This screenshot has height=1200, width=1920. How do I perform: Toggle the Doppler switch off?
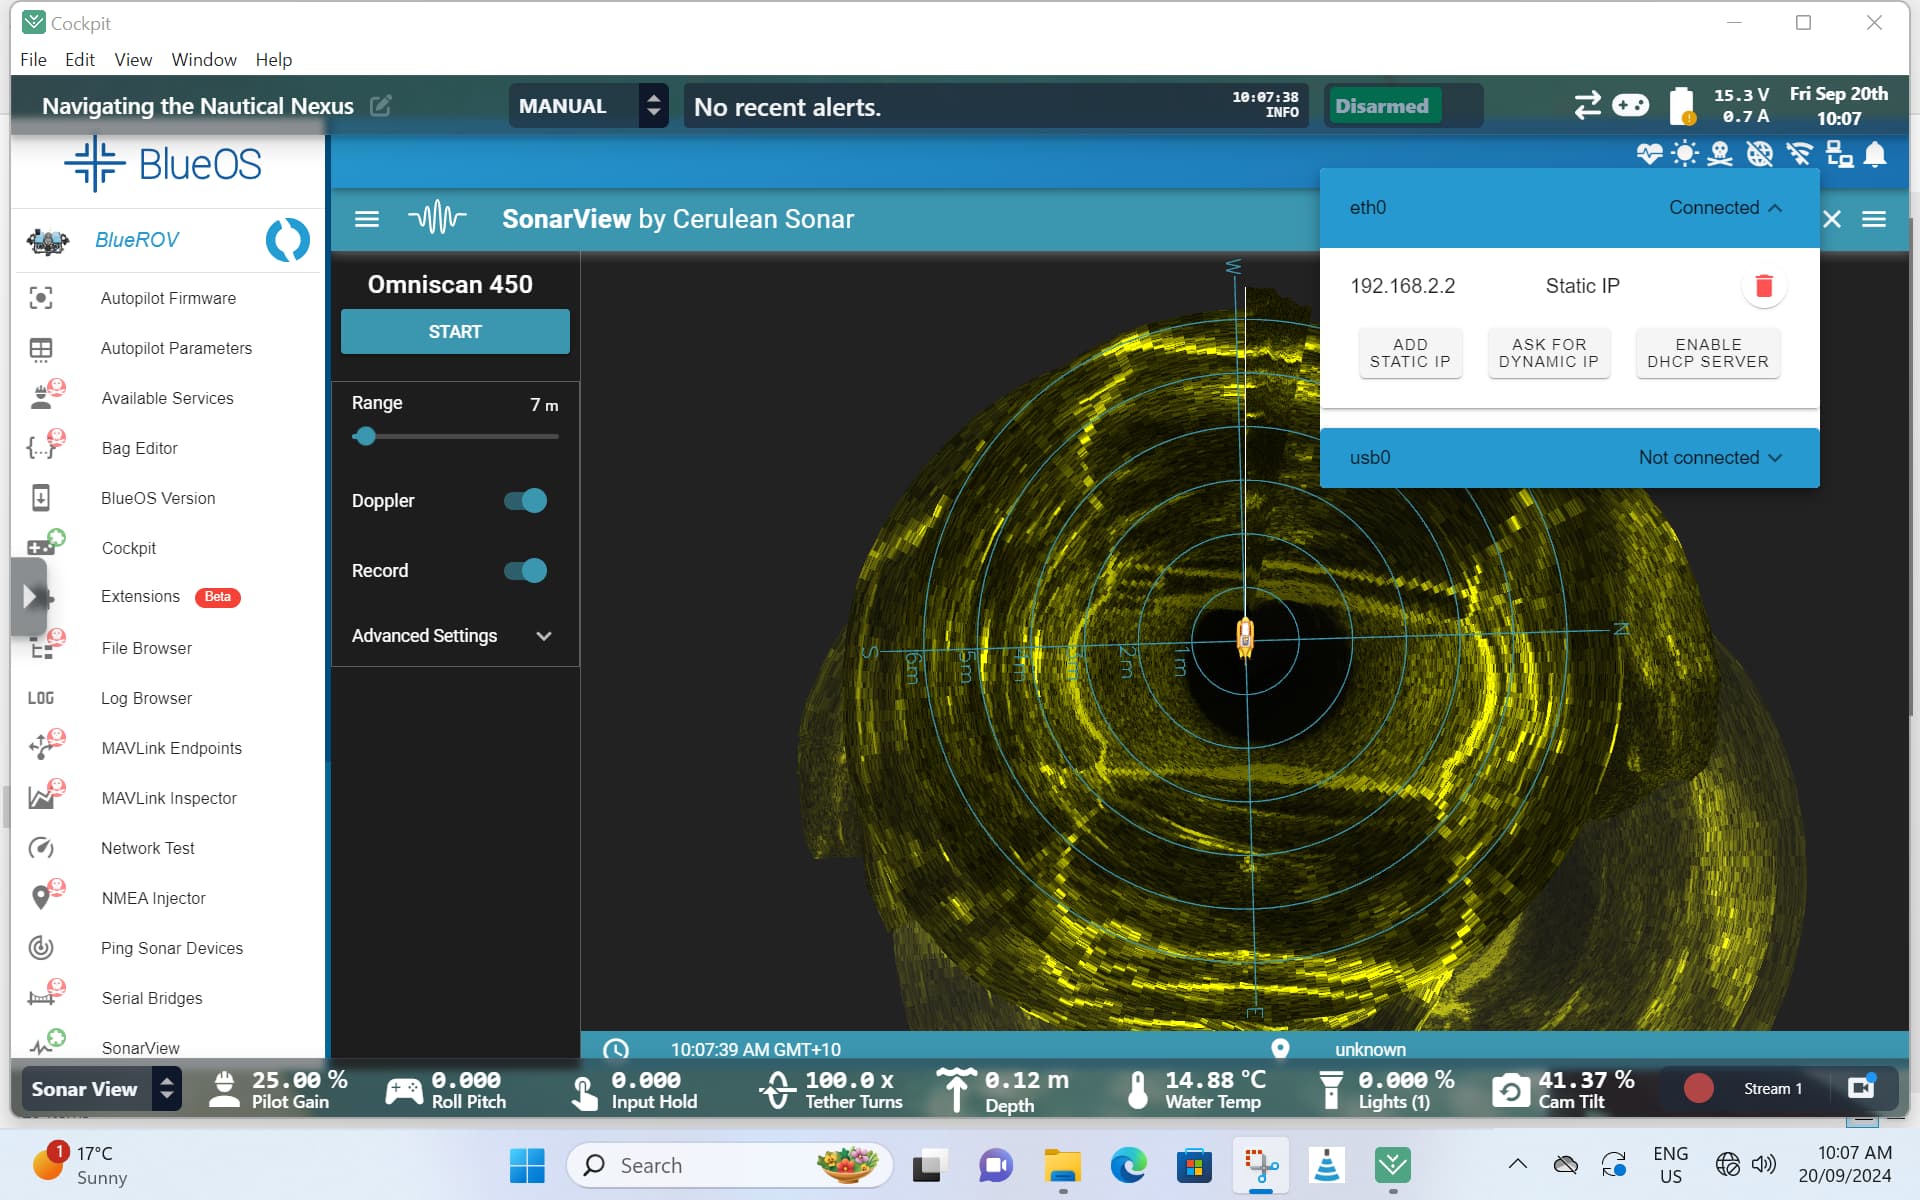pyautogui.click(x=526, y=501)
